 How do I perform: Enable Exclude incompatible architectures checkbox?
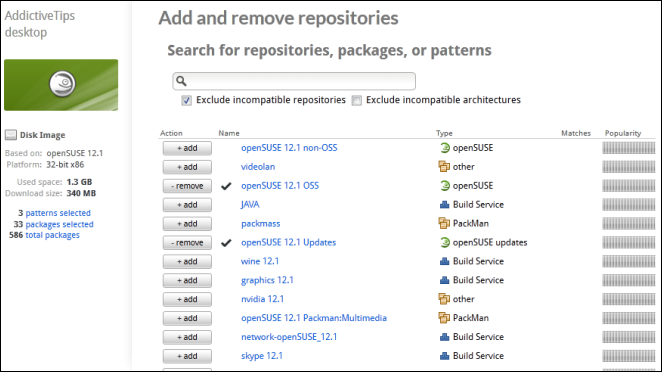[357, 100]
